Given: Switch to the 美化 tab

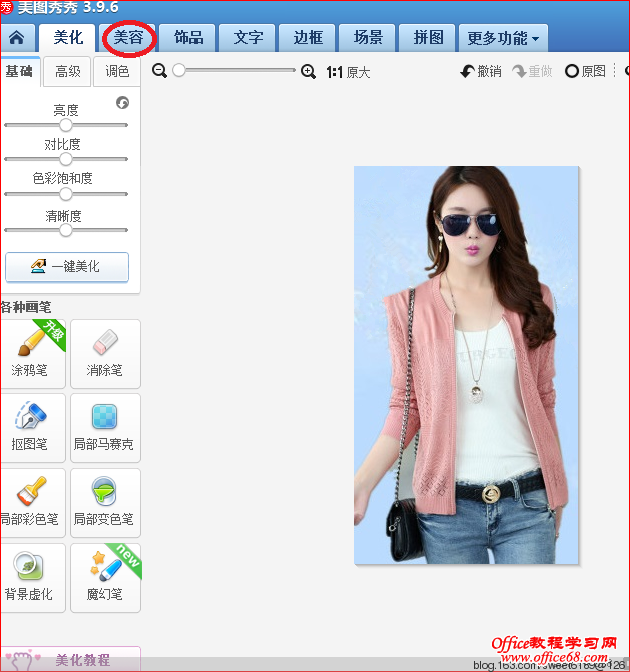Looking at the screenshot, I should [x=68, y=38].
